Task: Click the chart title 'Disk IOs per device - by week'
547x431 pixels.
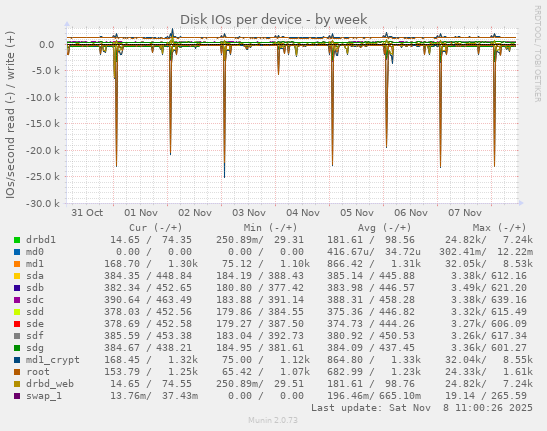Action: [x=274, y=20]
